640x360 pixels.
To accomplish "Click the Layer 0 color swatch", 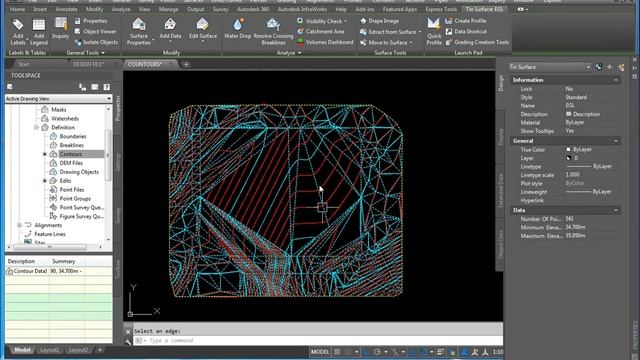I will point(568,158).
